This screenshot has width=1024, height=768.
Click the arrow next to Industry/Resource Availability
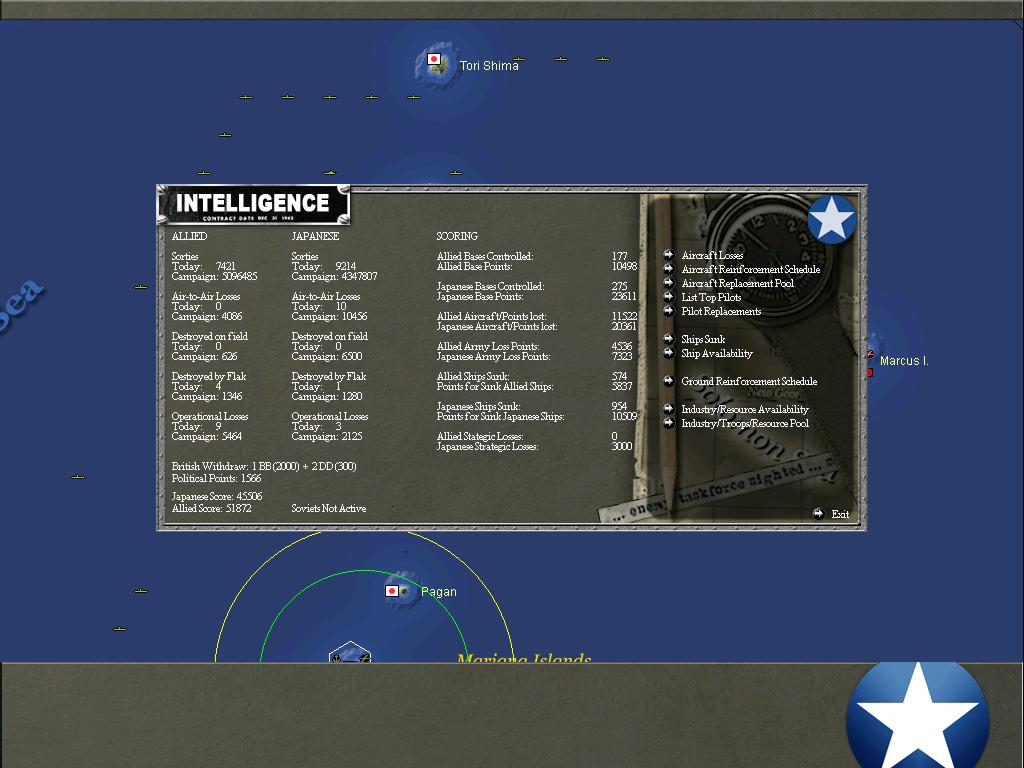click(668, 409)
